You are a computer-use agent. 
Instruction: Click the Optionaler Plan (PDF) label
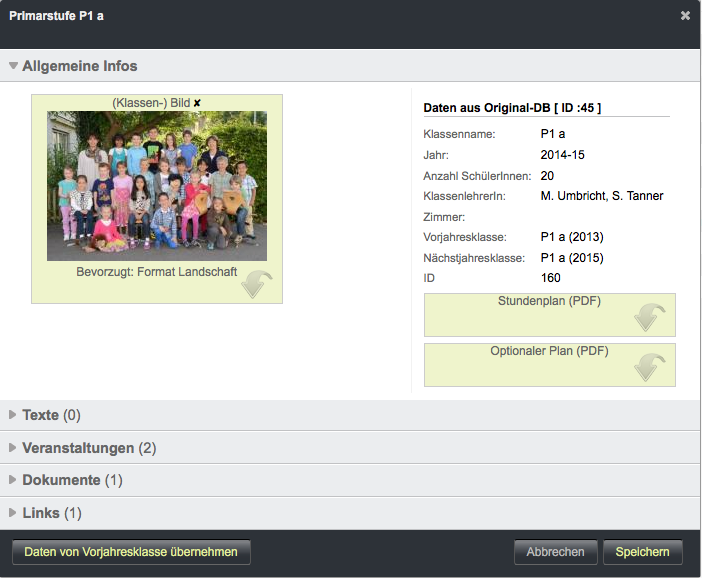549,351
